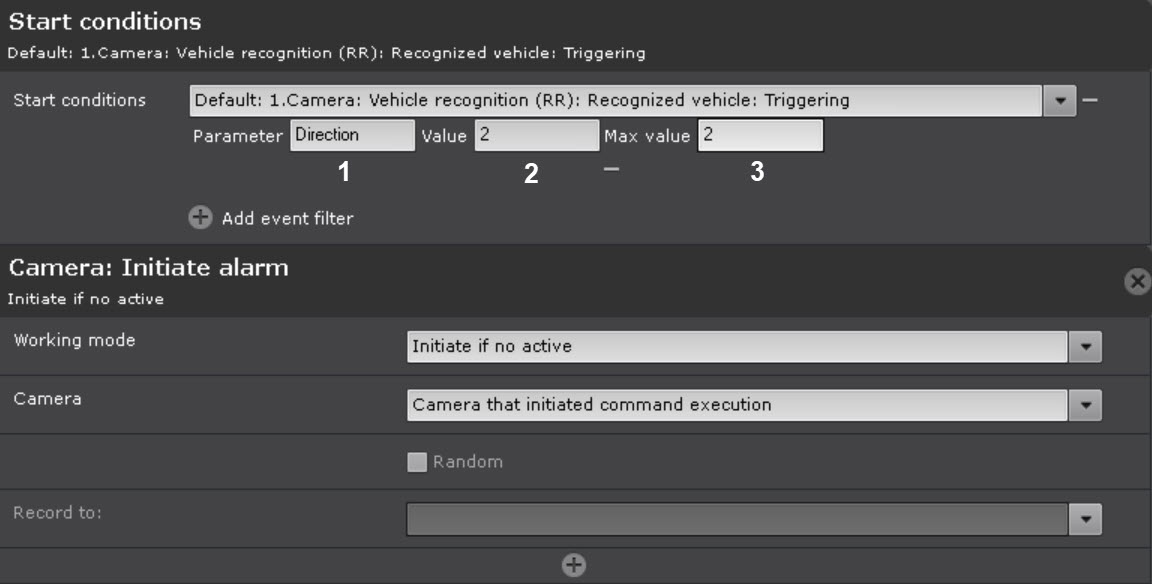Click the Add event filter link text
Image resolution: width=1152 pixels, height=584 pixels.
[287, 218]
